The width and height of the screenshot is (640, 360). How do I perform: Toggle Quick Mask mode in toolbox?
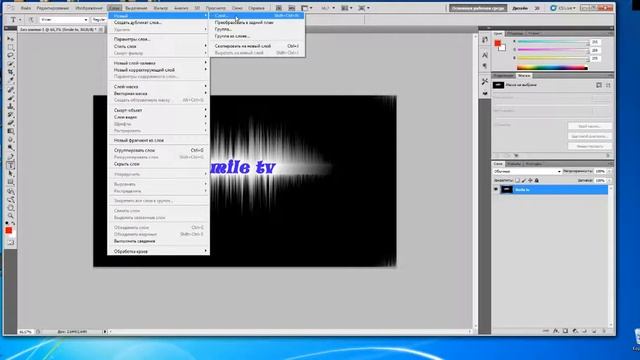(x=11, y=242)
